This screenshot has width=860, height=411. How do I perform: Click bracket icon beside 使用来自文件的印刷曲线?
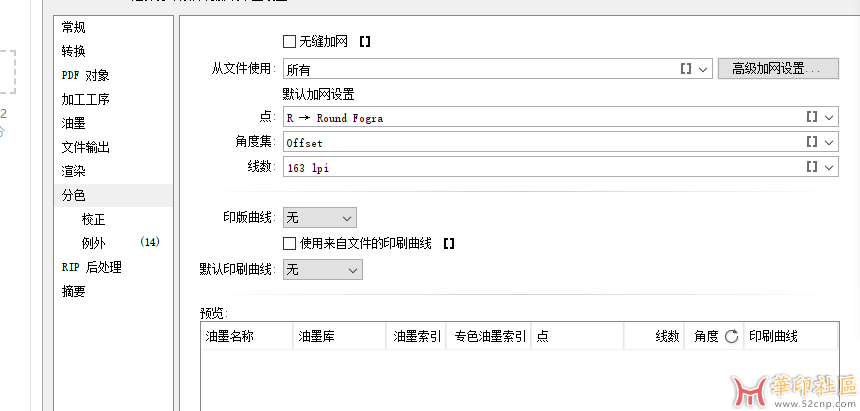point(449,243)
